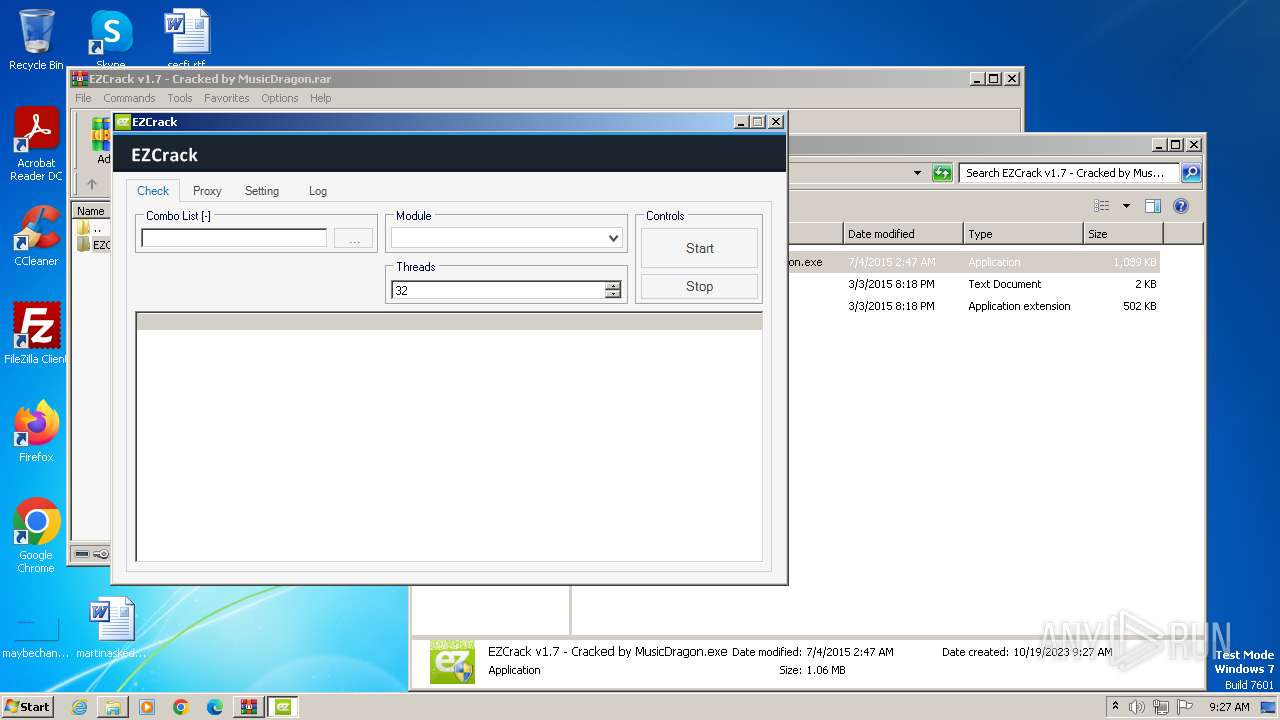Click the Stop button in Controls
The image size is (1280, 720).
(x=699, y=286)
